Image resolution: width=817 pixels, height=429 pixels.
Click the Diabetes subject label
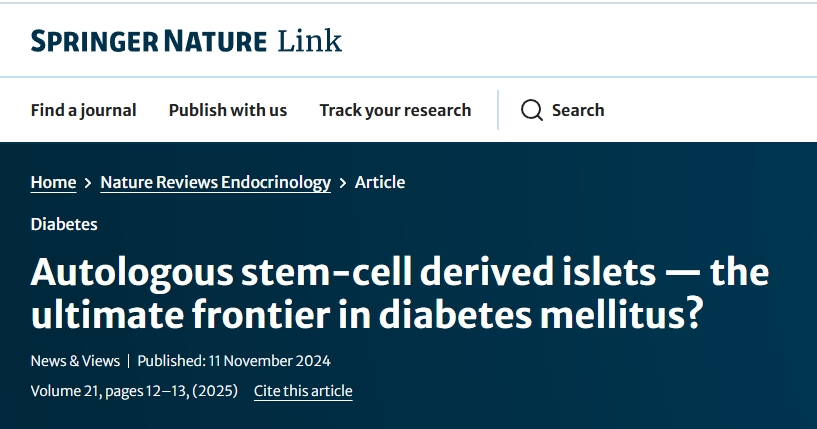(x=64, y=224)
